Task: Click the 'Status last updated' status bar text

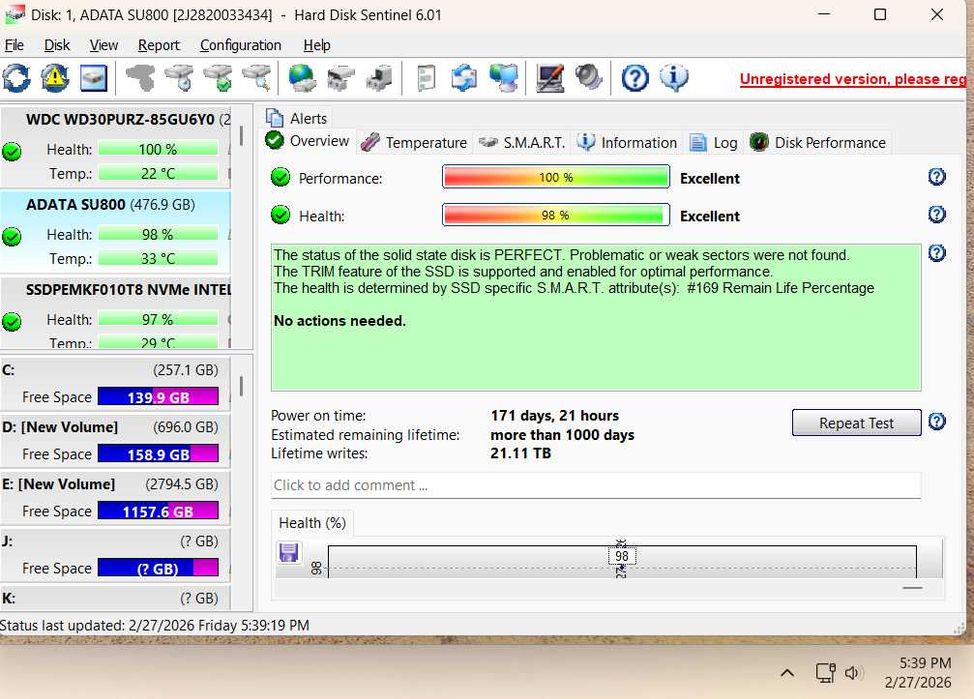Action: coord(155,625)
